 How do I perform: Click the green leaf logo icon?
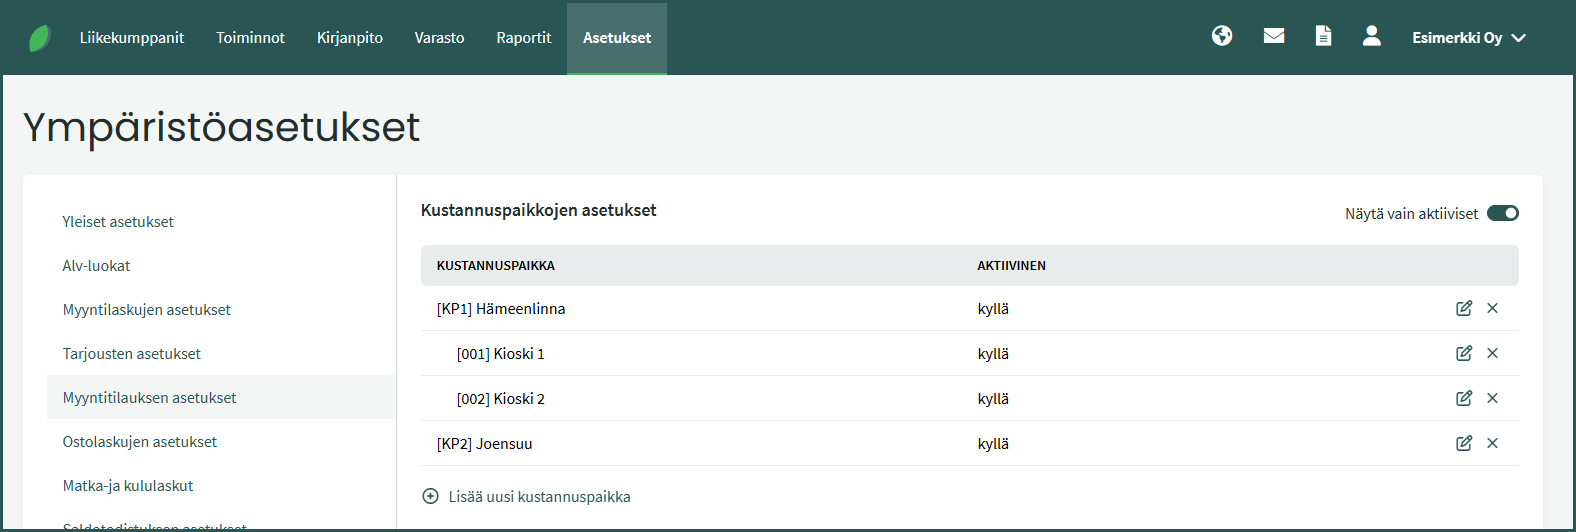(39, 38)
